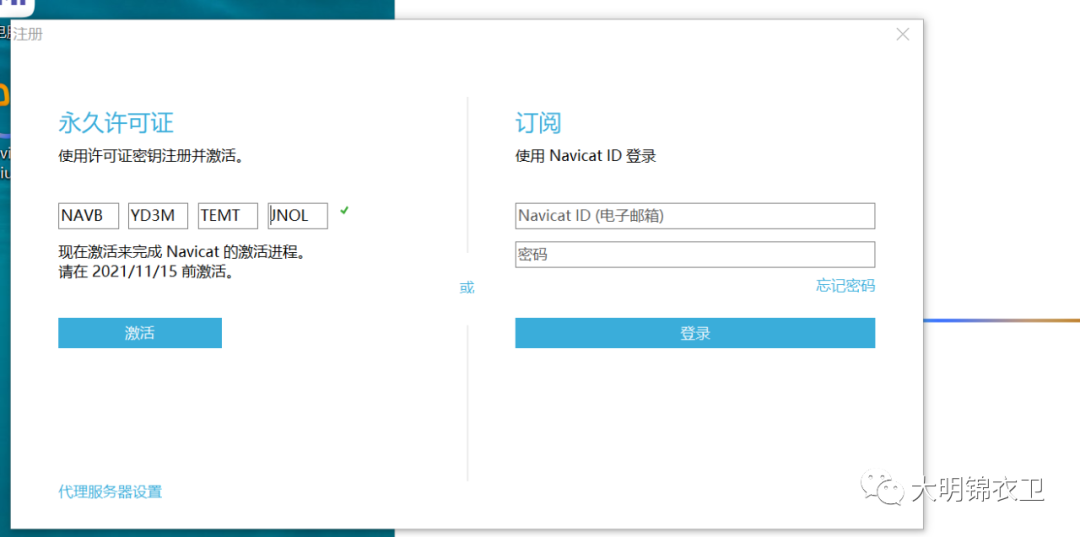1080x537 pixels.
Task: Close the registration dialog
Action: coord(902,34)
